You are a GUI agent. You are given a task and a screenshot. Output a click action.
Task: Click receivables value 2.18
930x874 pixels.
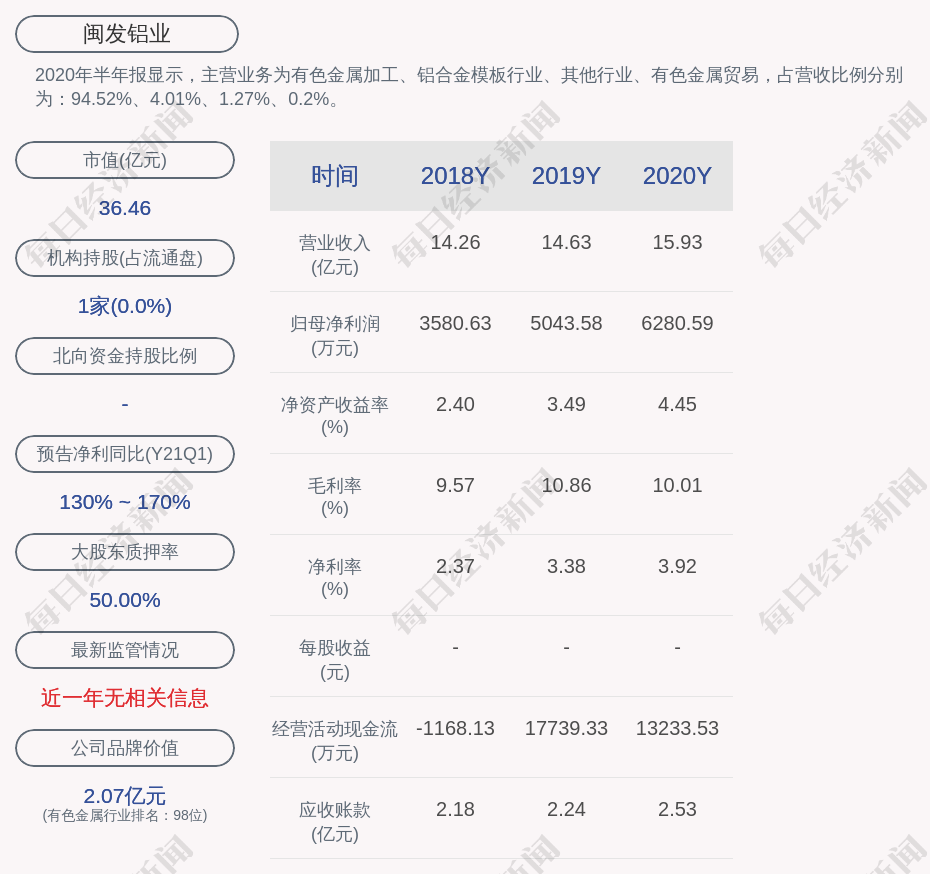[456, 809]
